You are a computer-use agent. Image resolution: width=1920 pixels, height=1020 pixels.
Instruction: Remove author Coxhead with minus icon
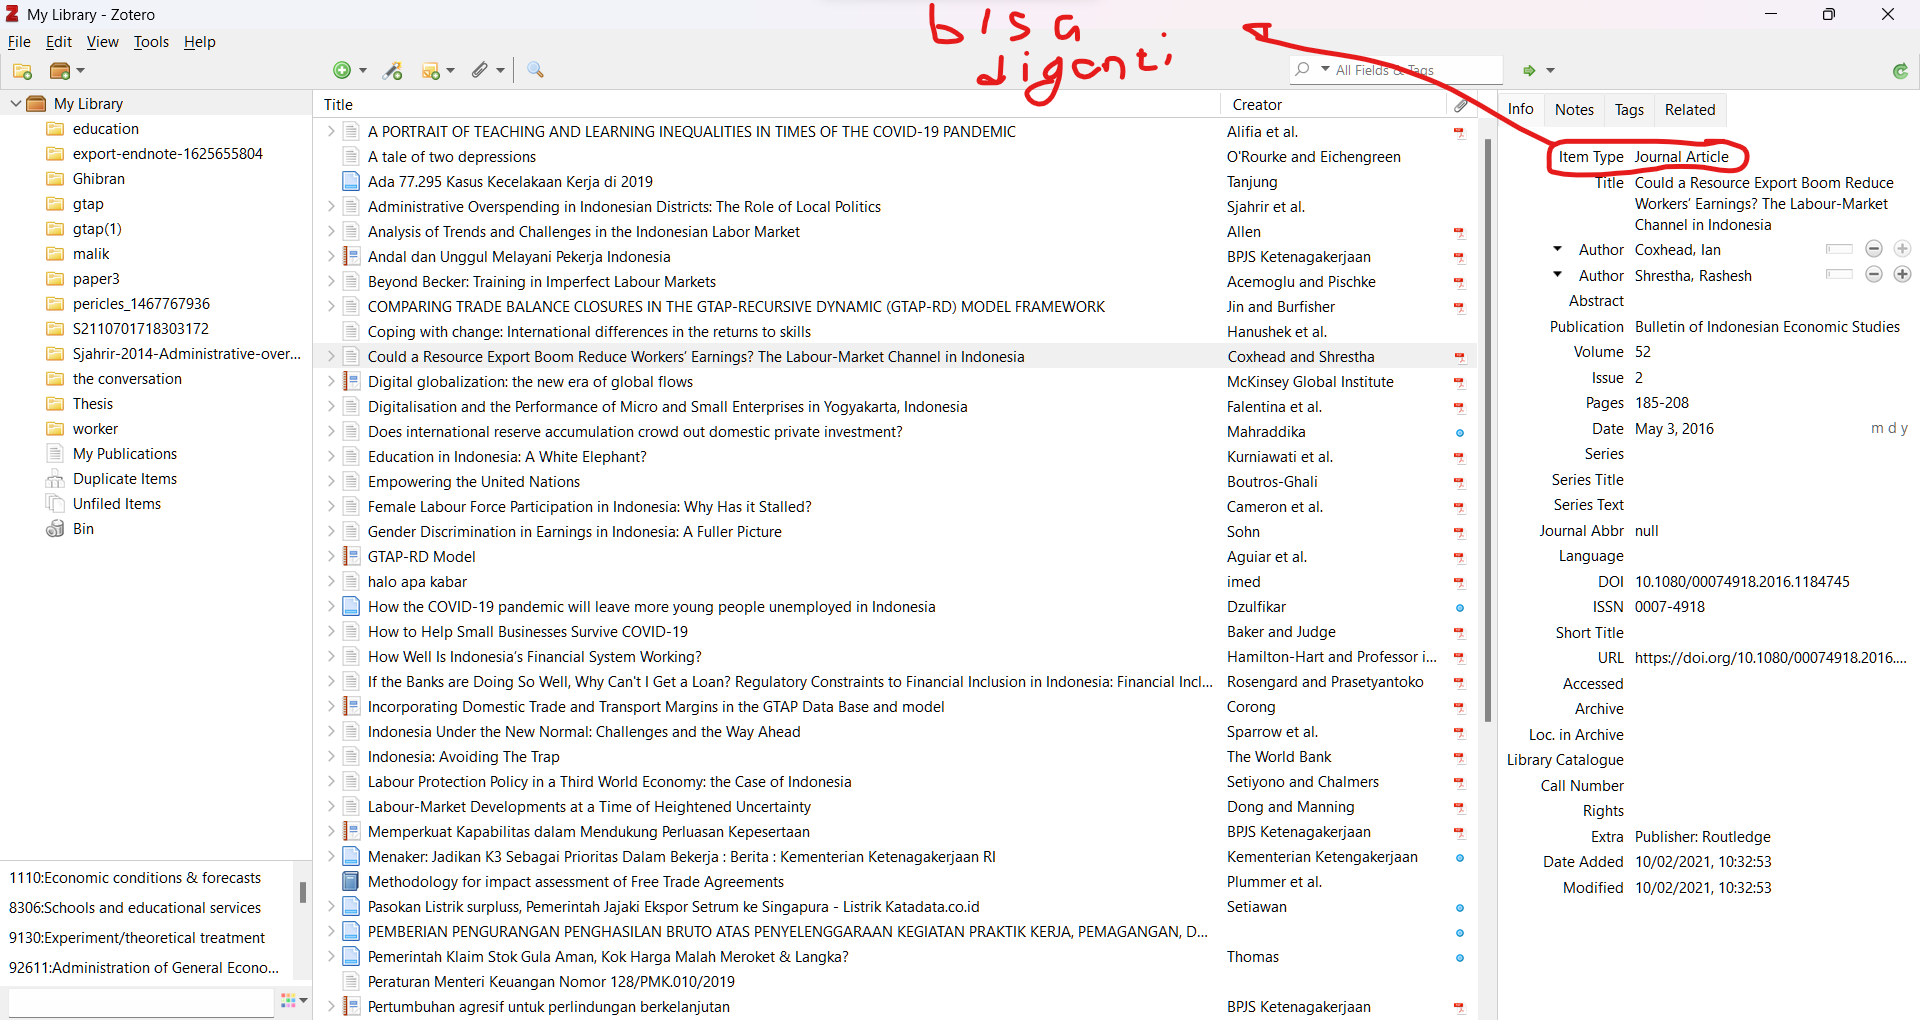click(1874, 249)
